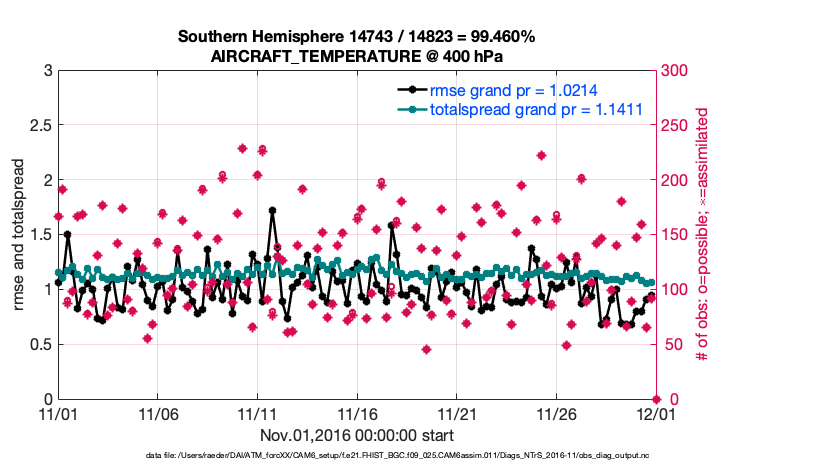Click x-axis tick label '11/16'
Viewport: 830px width, 470px height.
[x=357, y=414]
